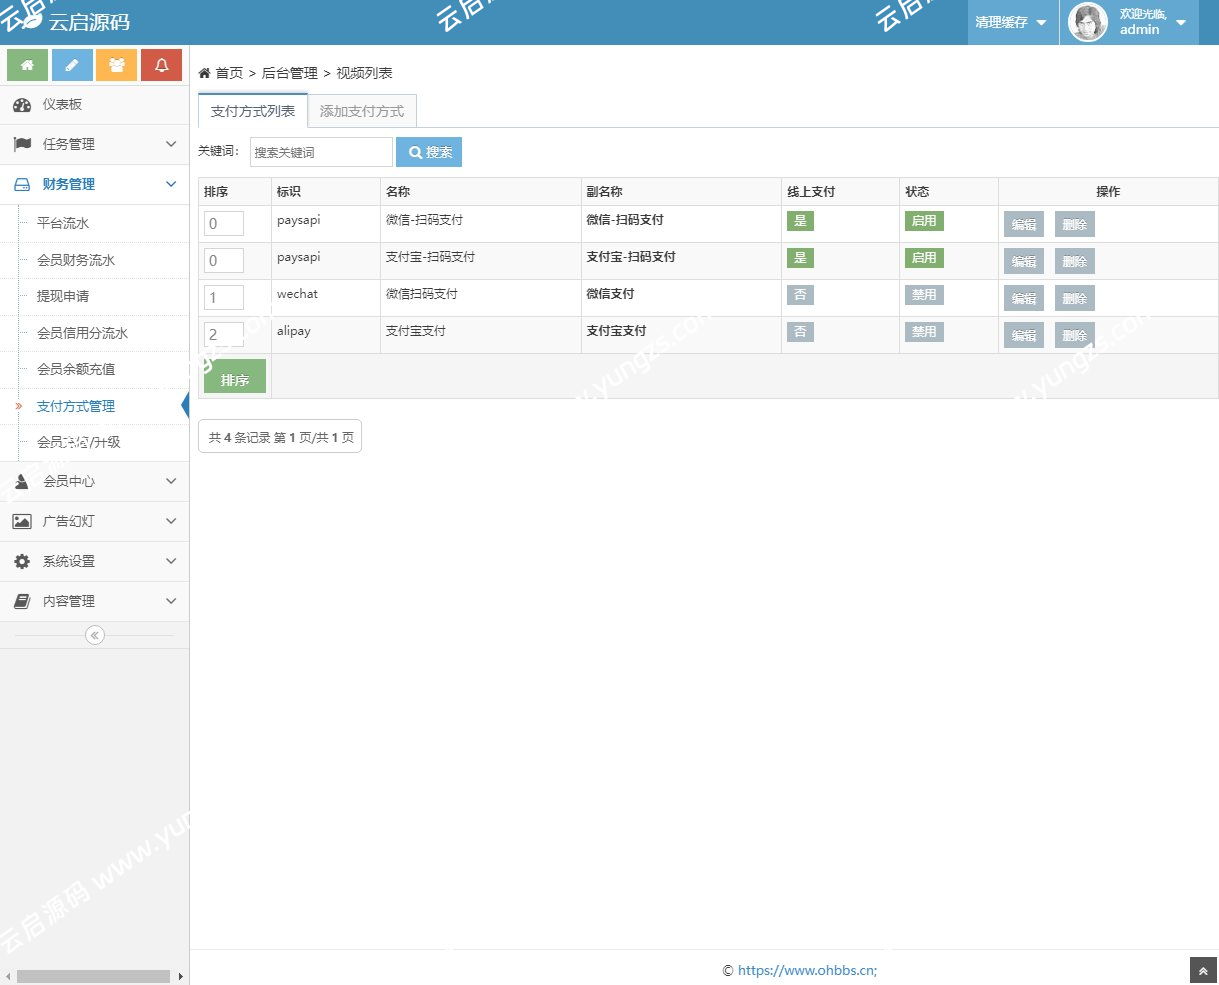The image size is (1219, 985).
Task: Click the green 排序 sort button
Action: point(235,379)
